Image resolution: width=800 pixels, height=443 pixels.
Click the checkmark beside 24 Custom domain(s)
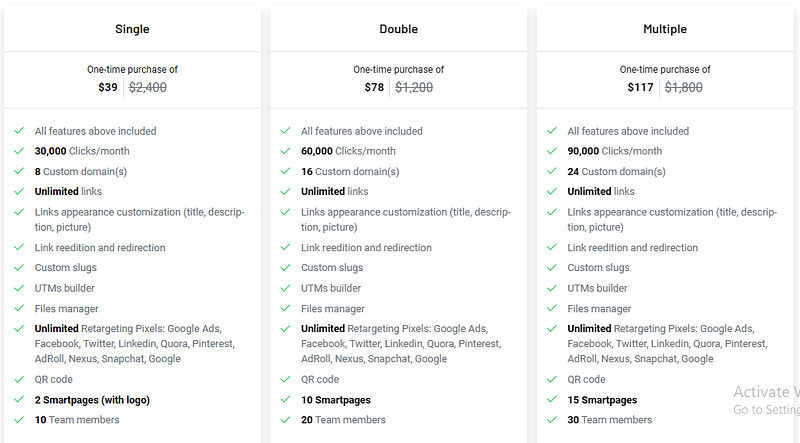(x=552, y=171)
